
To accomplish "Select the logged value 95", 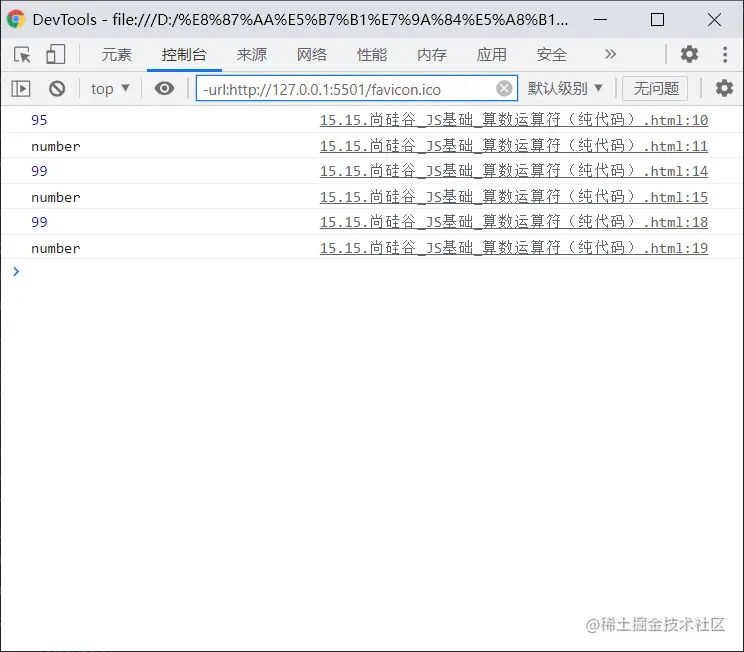I will (x=39, y=120).
